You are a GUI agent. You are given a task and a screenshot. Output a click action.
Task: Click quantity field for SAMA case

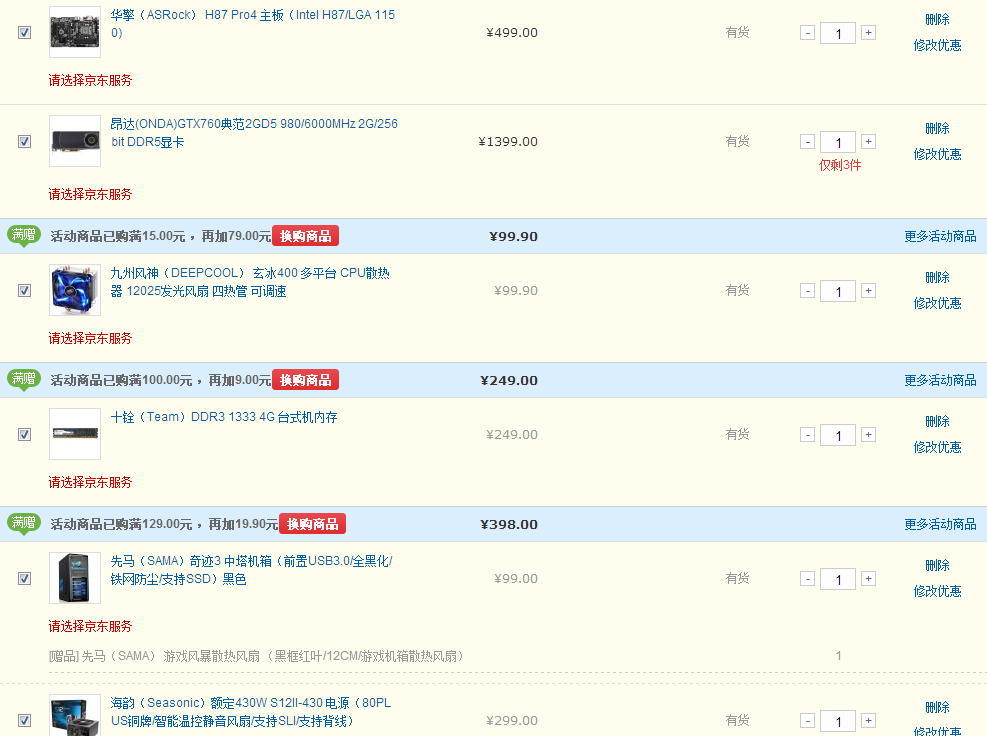(x=838, y=579)
